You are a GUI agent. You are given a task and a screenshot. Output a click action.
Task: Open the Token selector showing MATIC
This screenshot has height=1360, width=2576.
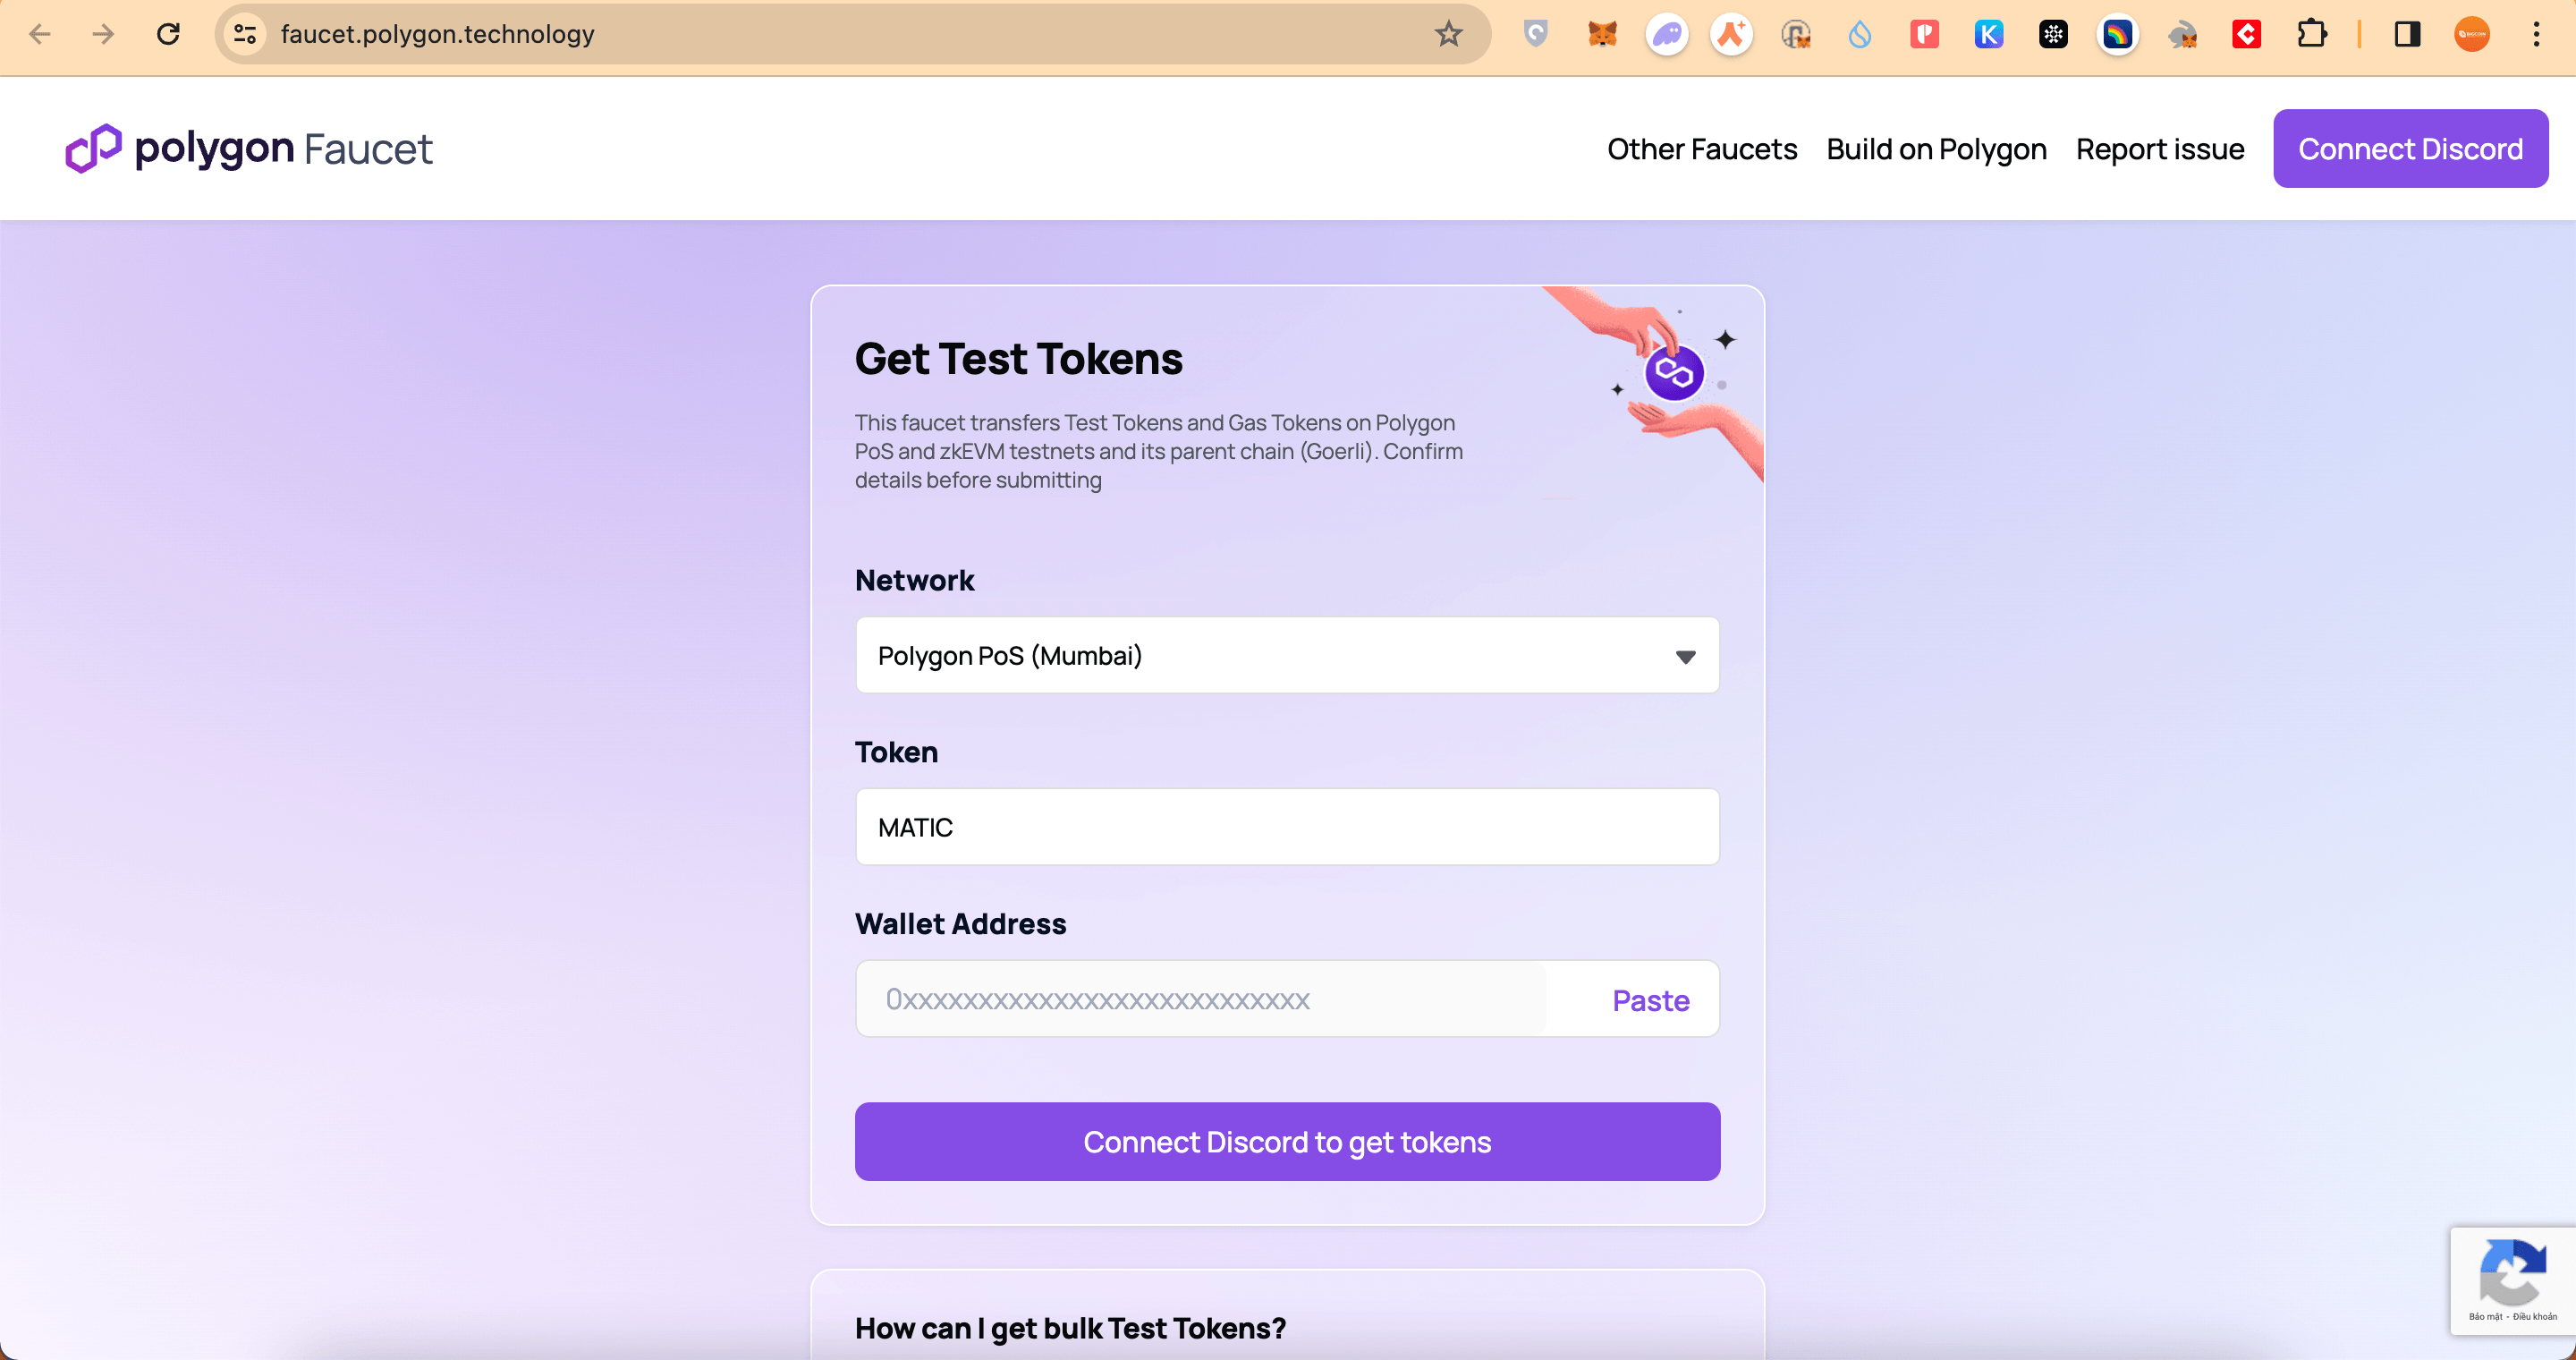[x=1287, y=827]
